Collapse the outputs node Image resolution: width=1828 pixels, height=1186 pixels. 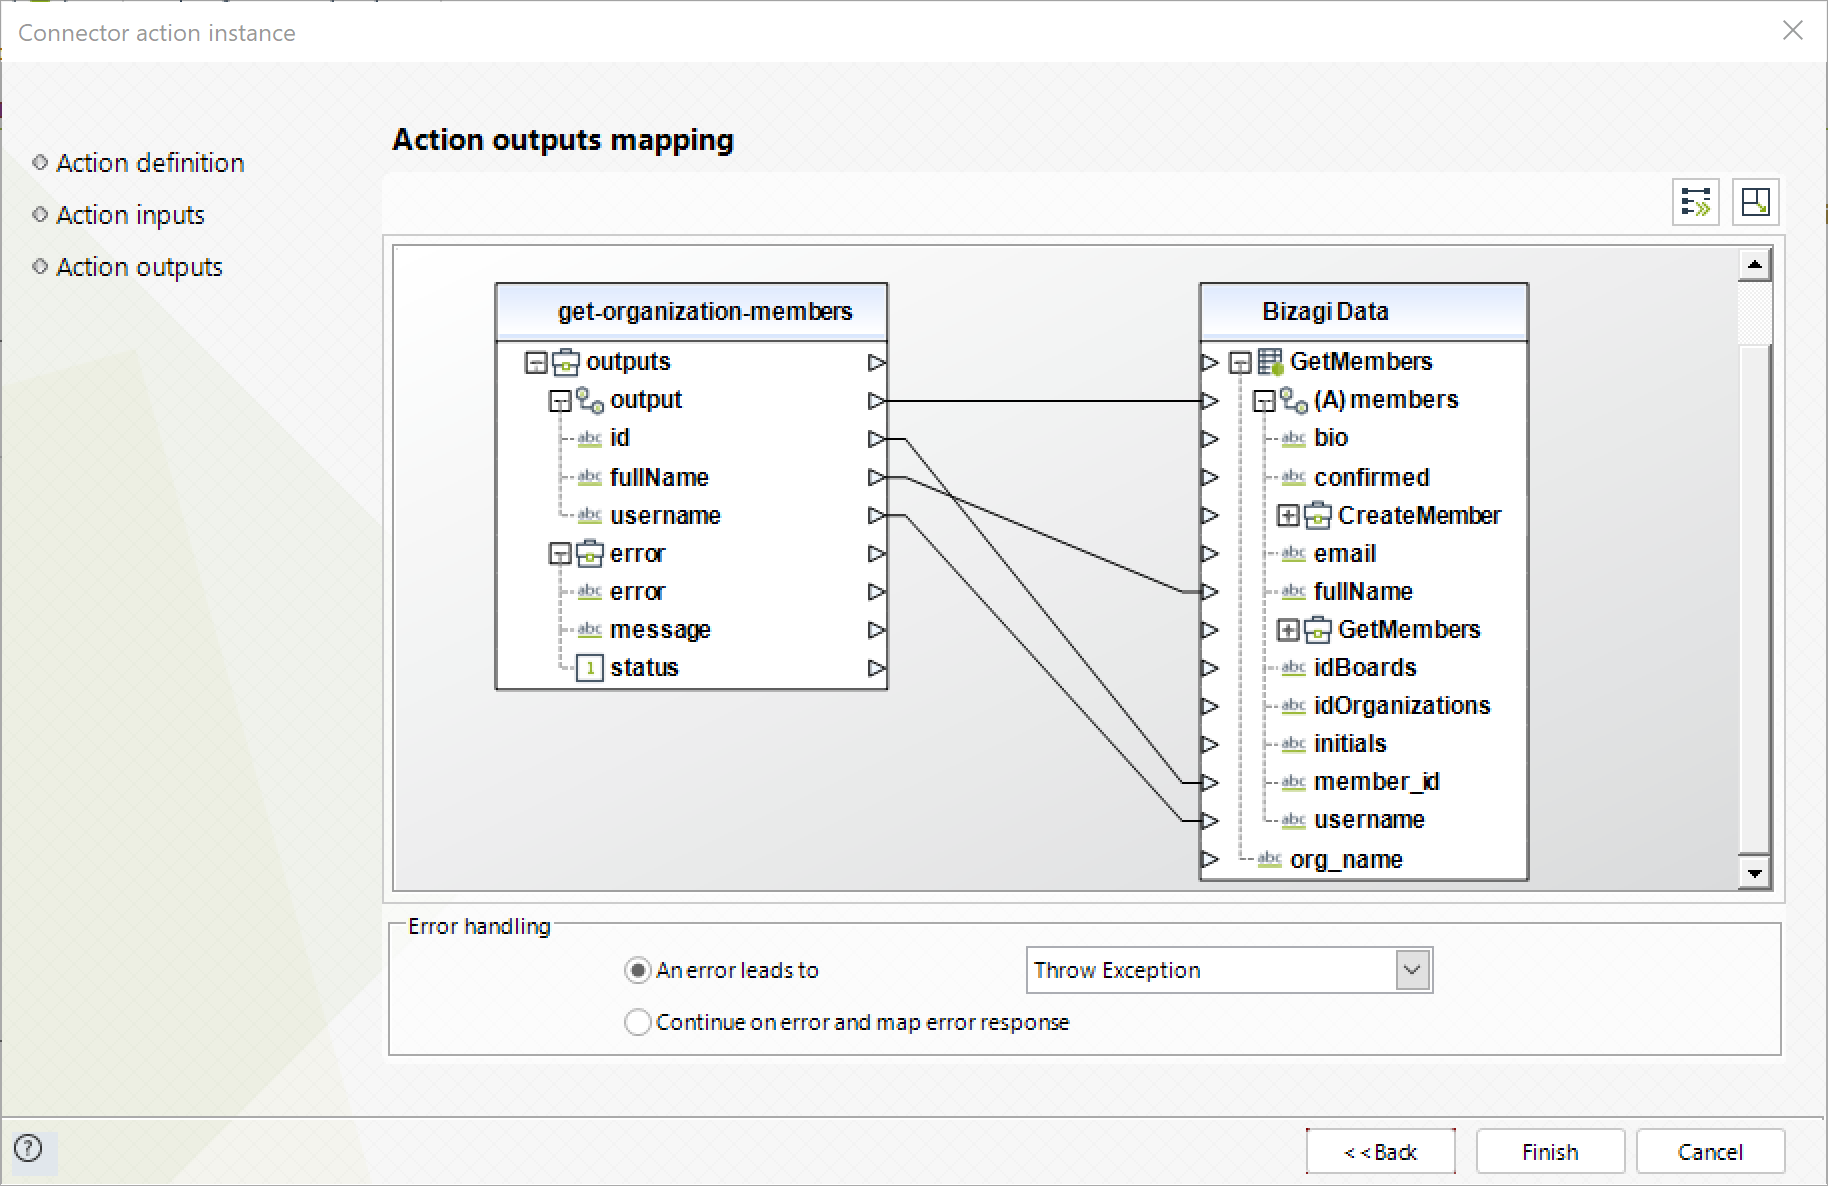pyautogui.click(x=536, y=362)
